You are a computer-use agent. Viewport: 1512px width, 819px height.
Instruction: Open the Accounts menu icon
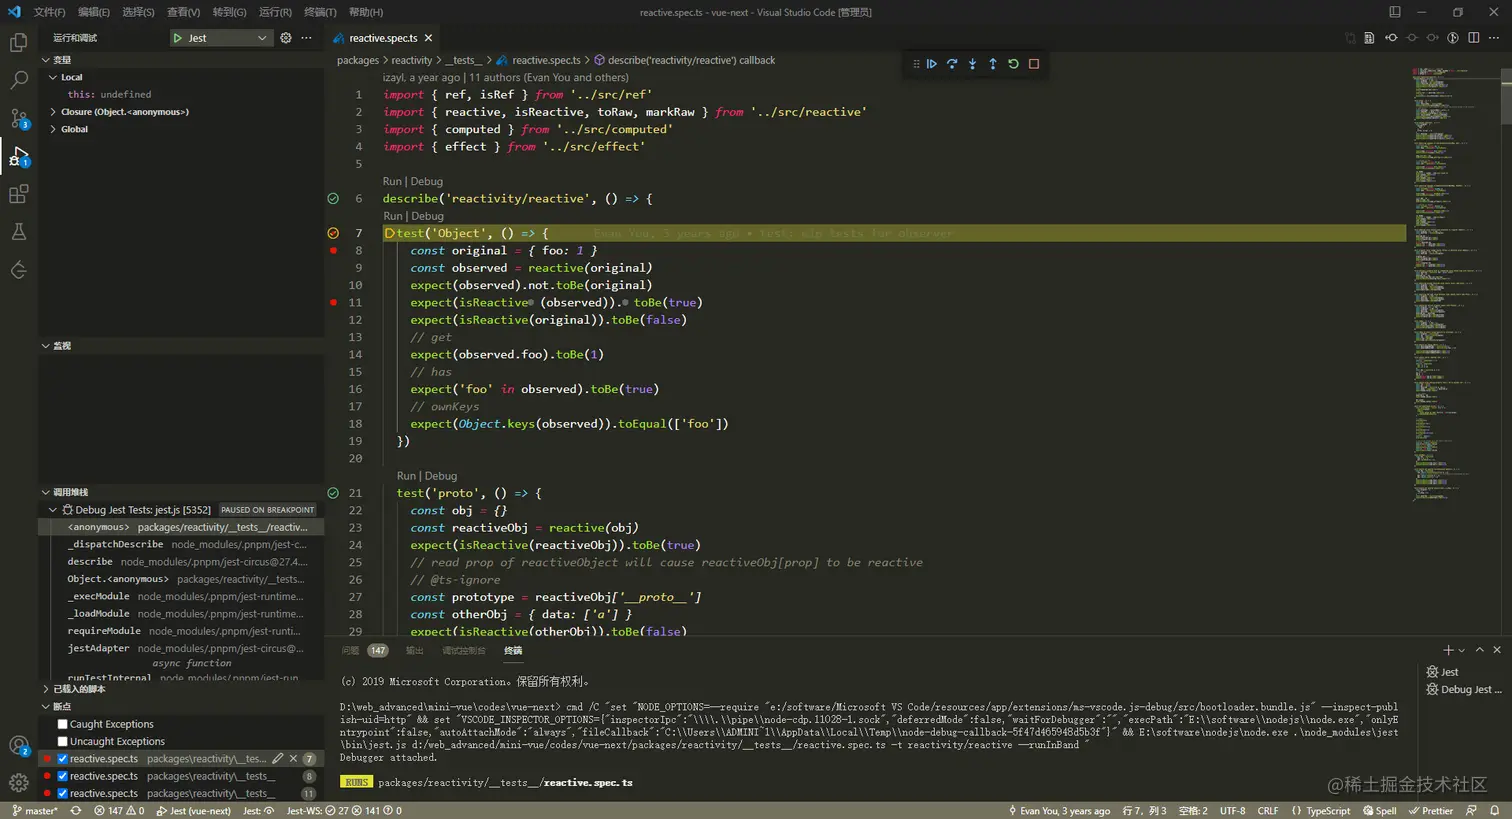pos(18,746)
